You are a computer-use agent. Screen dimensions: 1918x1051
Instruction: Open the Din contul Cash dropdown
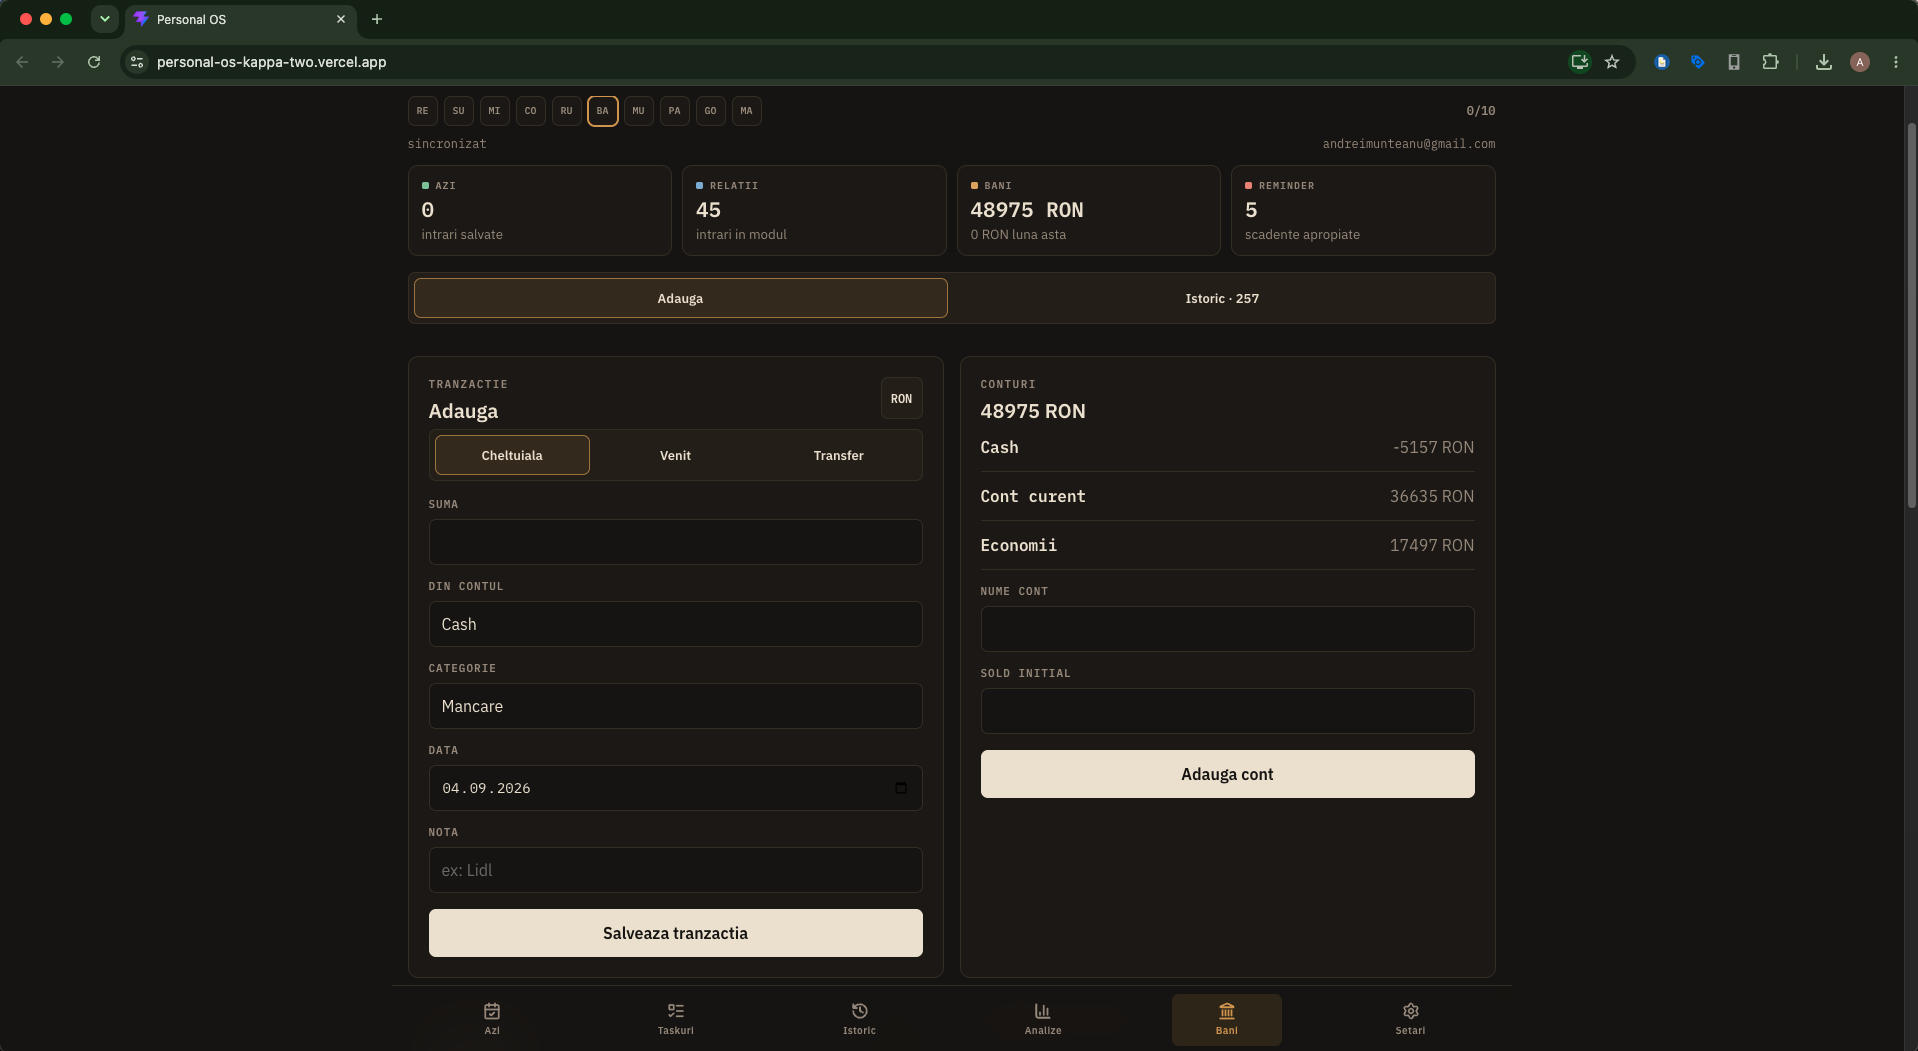(x=675, y=624)
